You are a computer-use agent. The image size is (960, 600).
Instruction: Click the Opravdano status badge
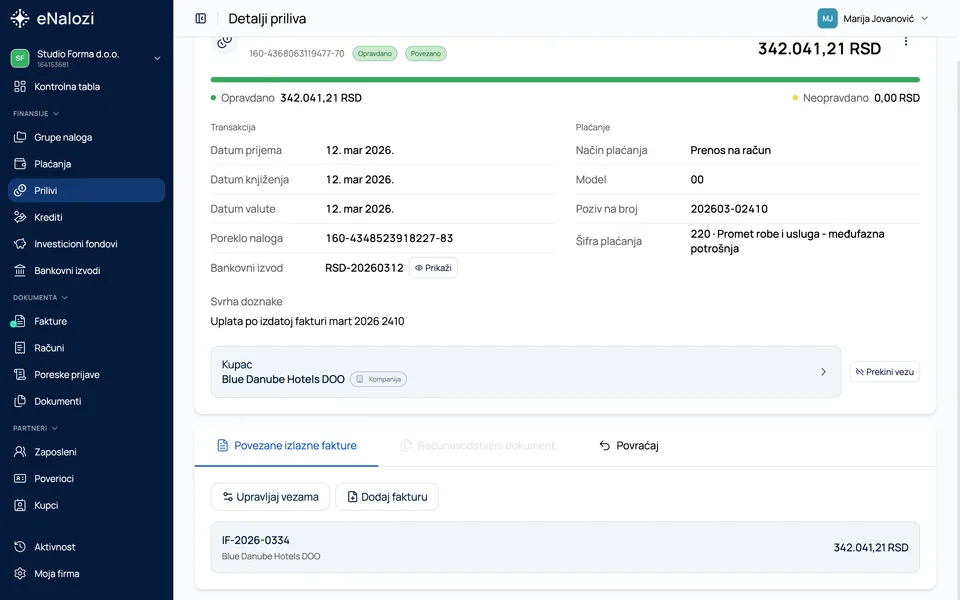[375, 54]
